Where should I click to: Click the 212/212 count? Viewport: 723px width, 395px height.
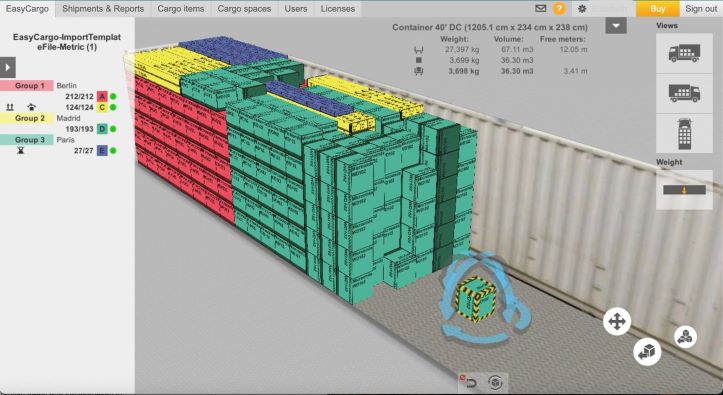coord(79,96)
